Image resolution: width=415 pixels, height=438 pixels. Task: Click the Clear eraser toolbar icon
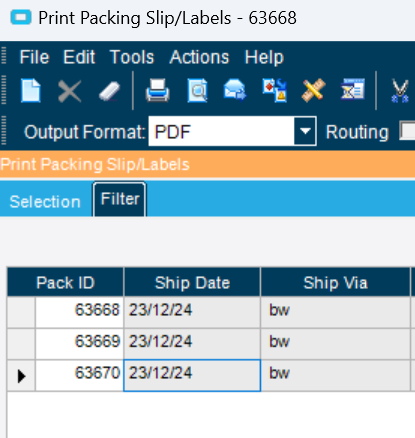click(109, 91)
